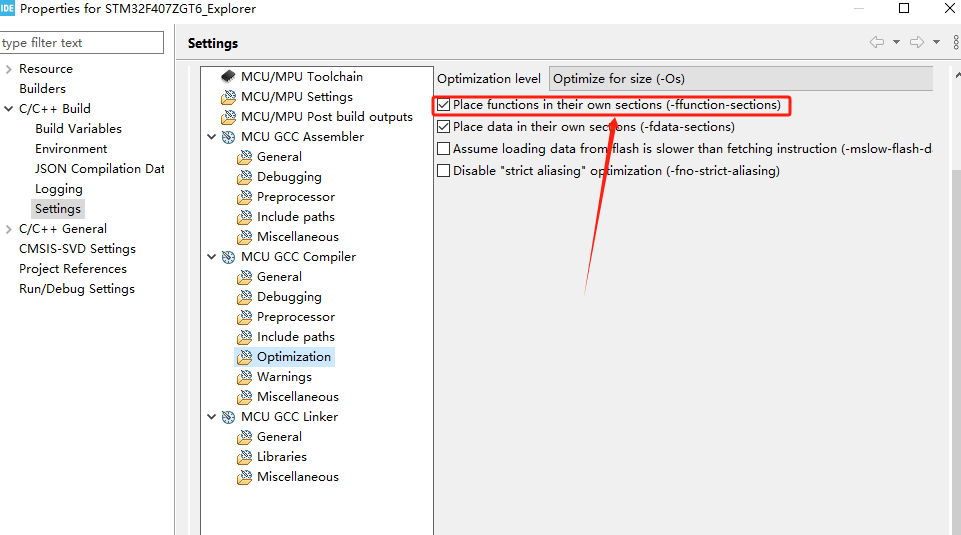The height and width of the screenshot is (535, 961).
Task: Open the view menu dots icon
Action: click(955, 42)
